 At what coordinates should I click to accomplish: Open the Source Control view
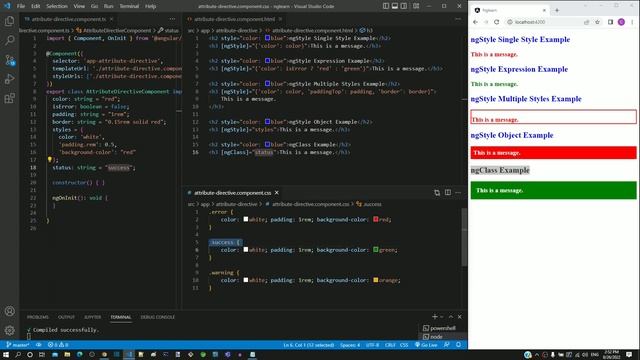coord(9,60)
